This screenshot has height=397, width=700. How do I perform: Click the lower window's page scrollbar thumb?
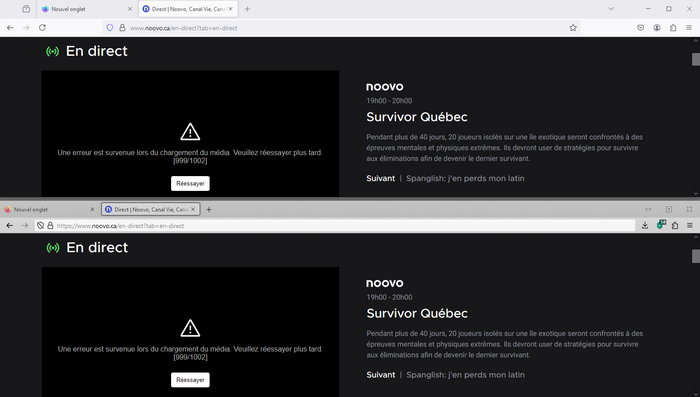696,256
